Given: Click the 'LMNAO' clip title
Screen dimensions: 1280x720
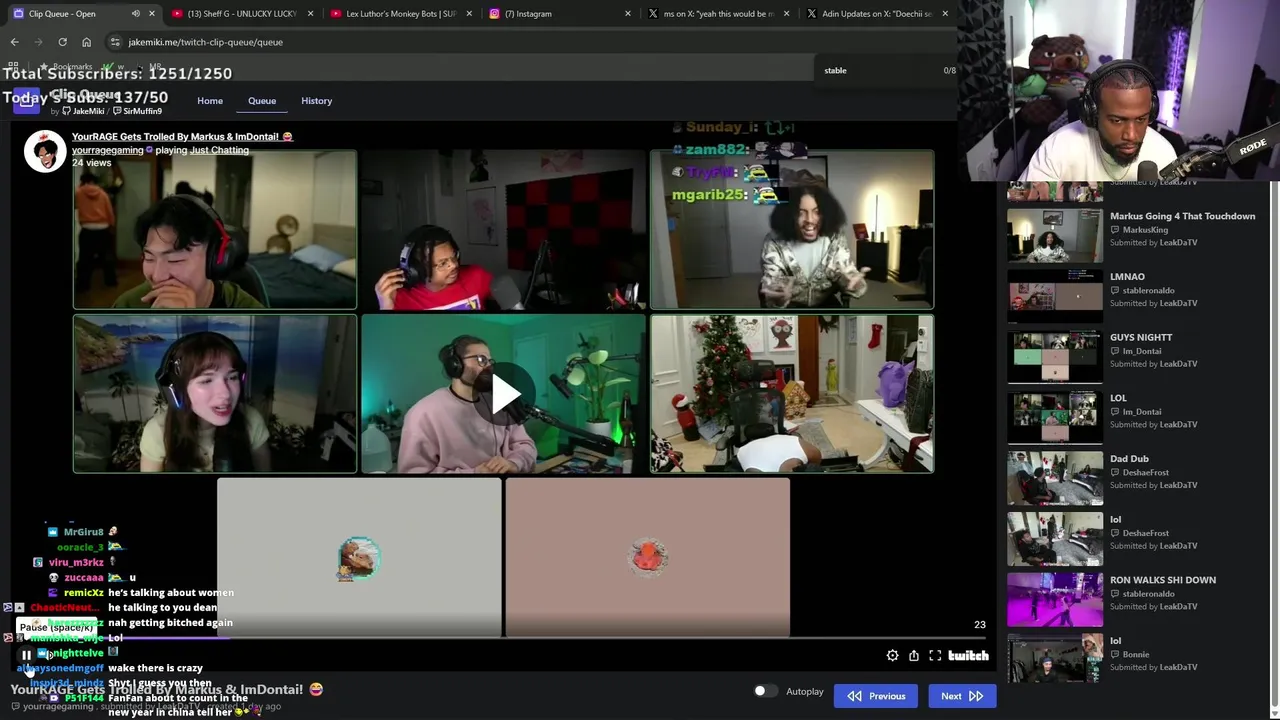Looking at the screenshot, I should pyautogui.click(x=1127, y=277).
